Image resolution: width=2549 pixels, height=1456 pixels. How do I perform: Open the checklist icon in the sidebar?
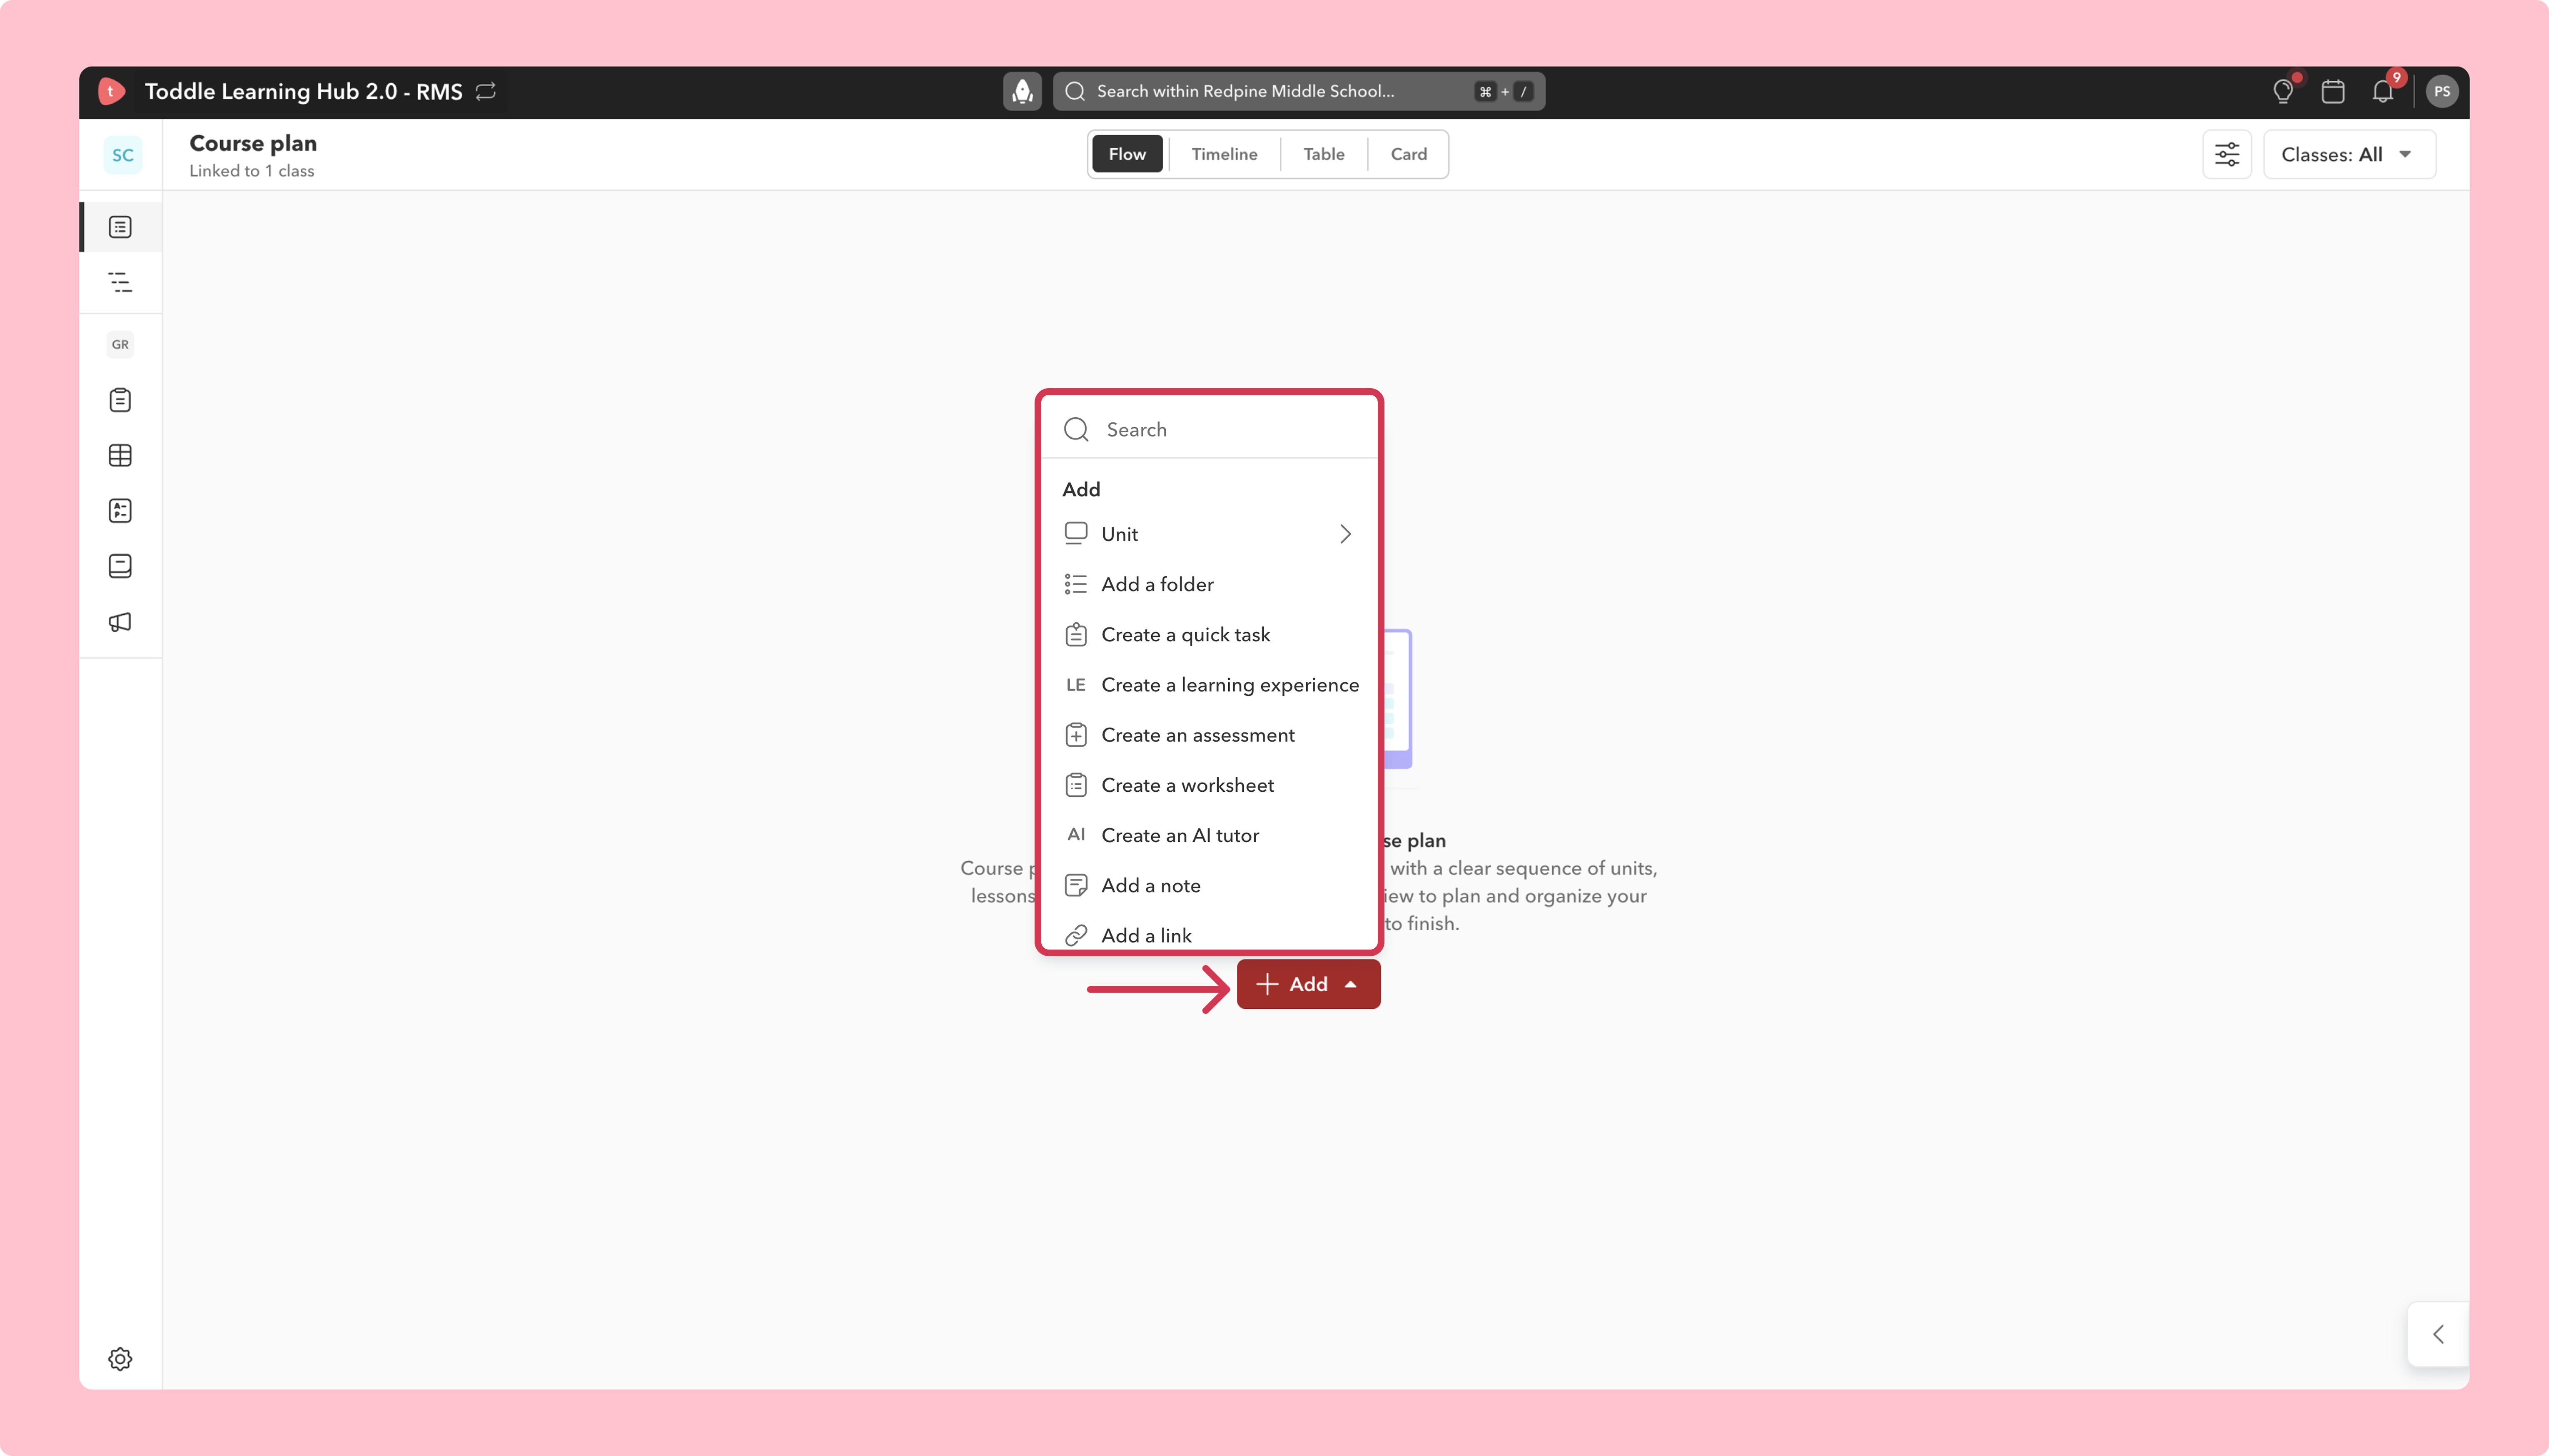120,511
